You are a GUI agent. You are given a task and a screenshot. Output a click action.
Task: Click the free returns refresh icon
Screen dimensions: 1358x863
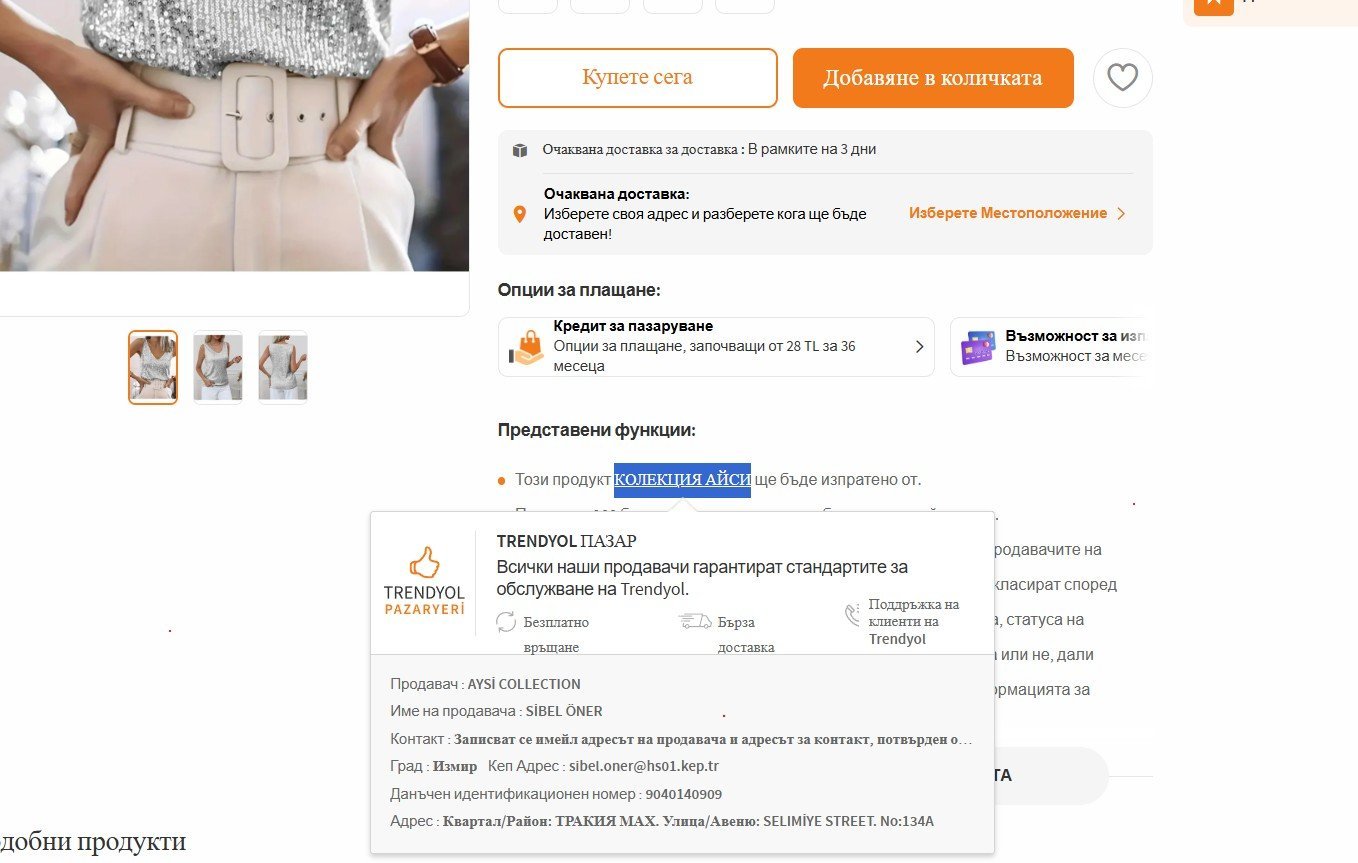(x=506, y=622)
